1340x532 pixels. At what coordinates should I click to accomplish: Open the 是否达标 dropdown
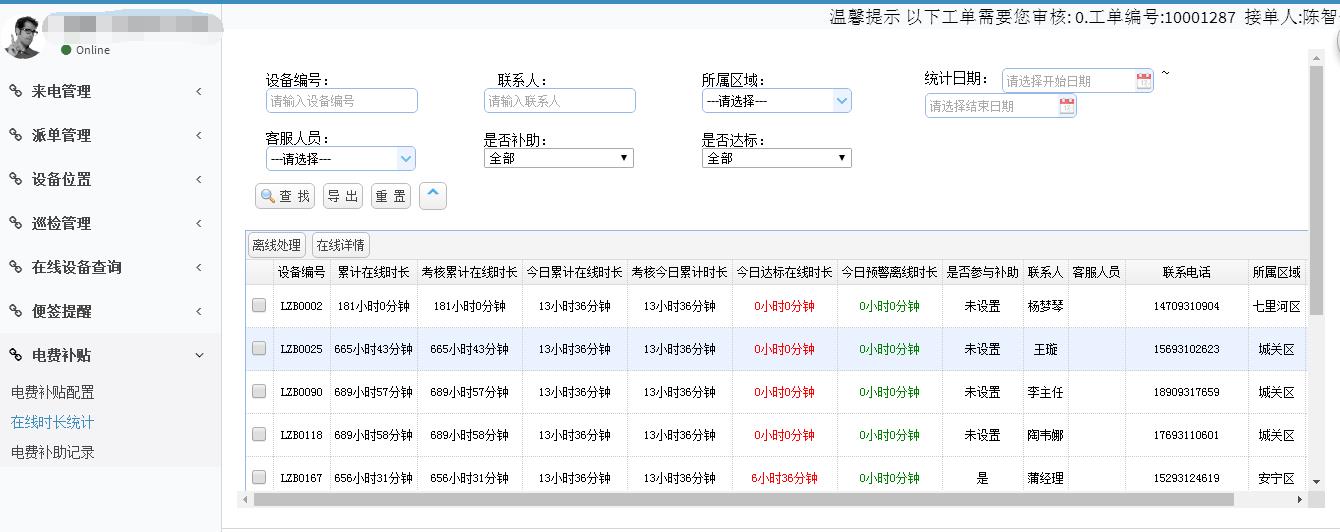(777, 158)
